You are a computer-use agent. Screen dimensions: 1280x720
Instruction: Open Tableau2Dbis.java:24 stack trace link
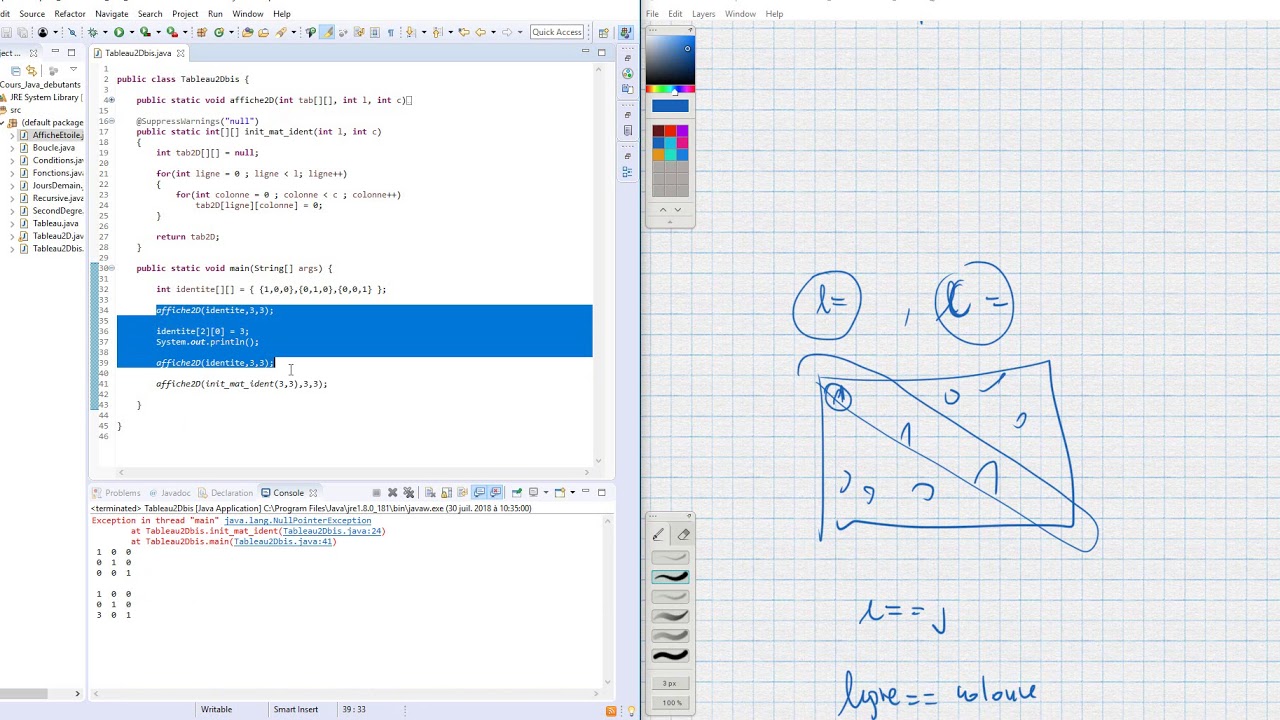332,531
